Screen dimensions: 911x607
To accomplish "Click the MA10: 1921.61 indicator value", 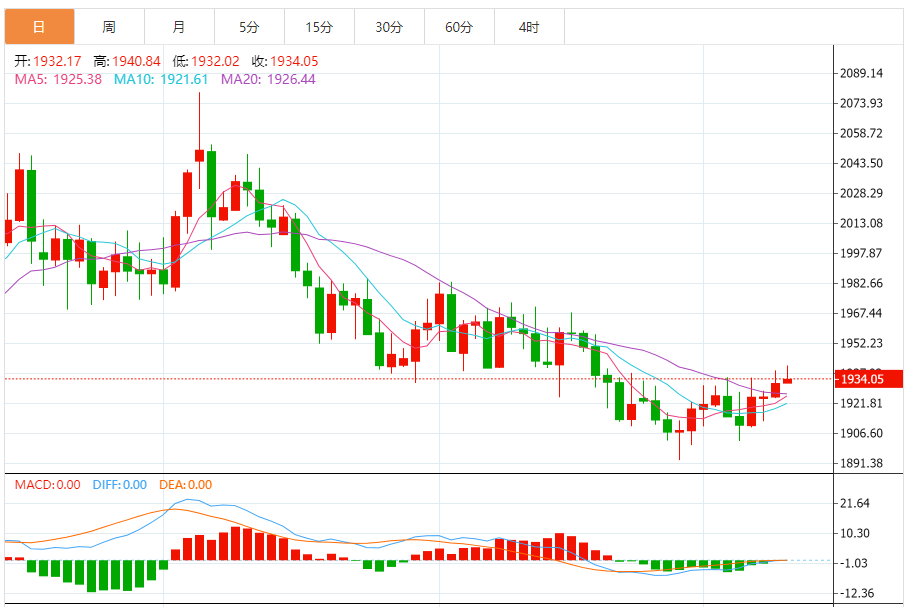I will (161, 80).
